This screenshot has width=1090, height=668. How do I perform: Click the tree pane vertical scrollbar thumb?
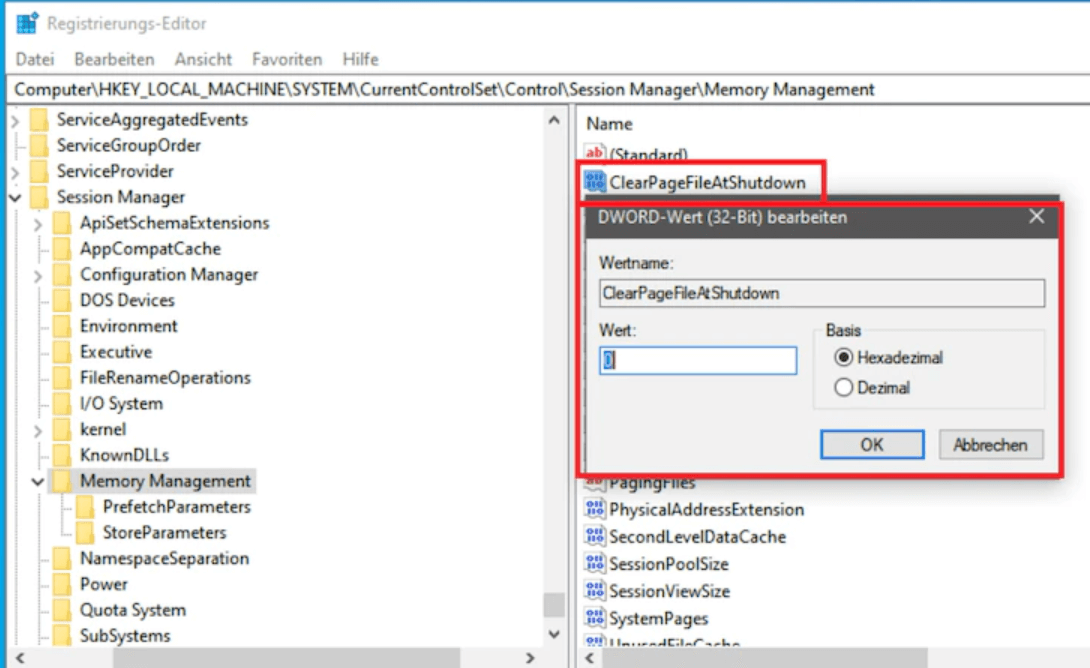coord(553,606)
